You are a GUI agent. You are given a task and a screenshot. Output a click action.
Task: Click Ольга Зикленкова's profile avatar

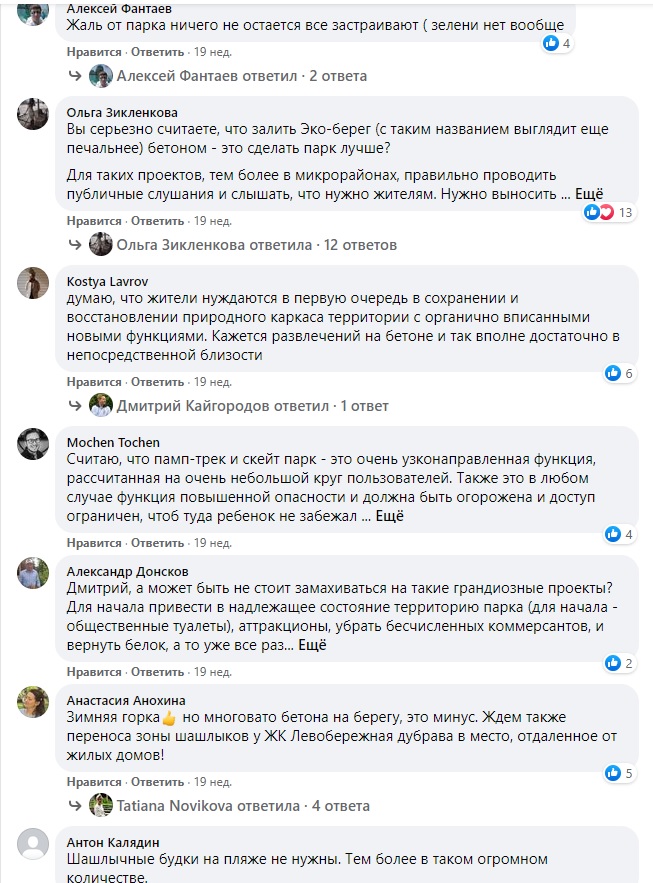pyautogui.click(x=34, y=113)
